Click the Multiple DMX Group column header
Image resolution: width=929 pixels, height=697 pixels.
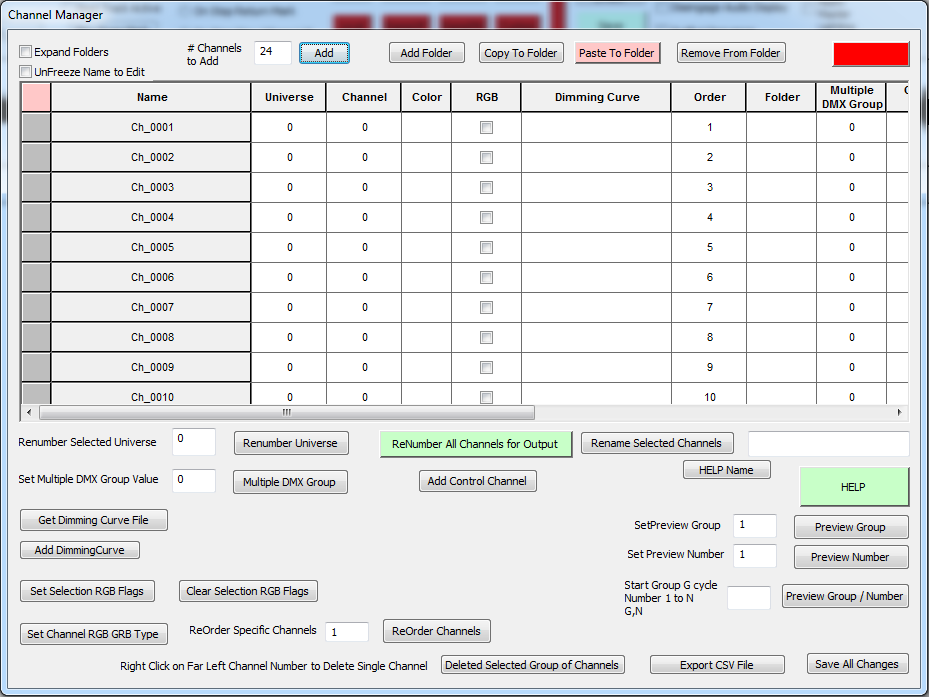851,97
